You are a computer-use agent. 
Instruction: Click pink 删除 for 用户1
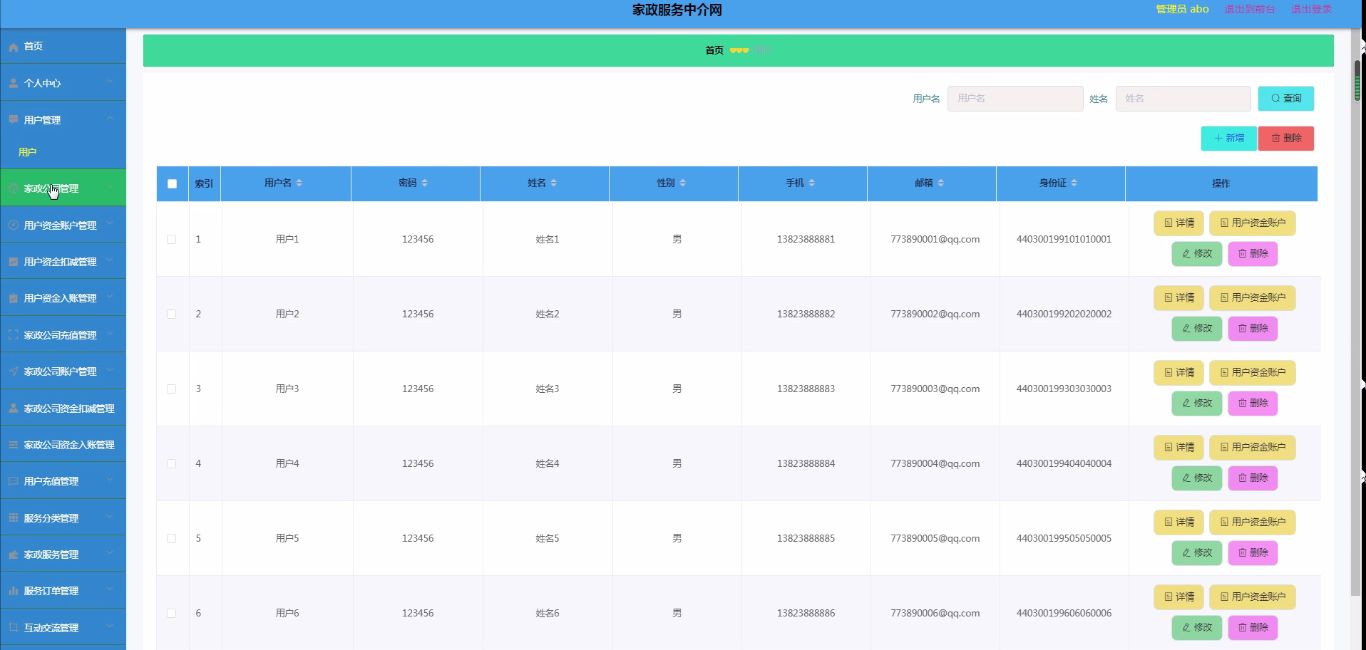[1253, 254]
